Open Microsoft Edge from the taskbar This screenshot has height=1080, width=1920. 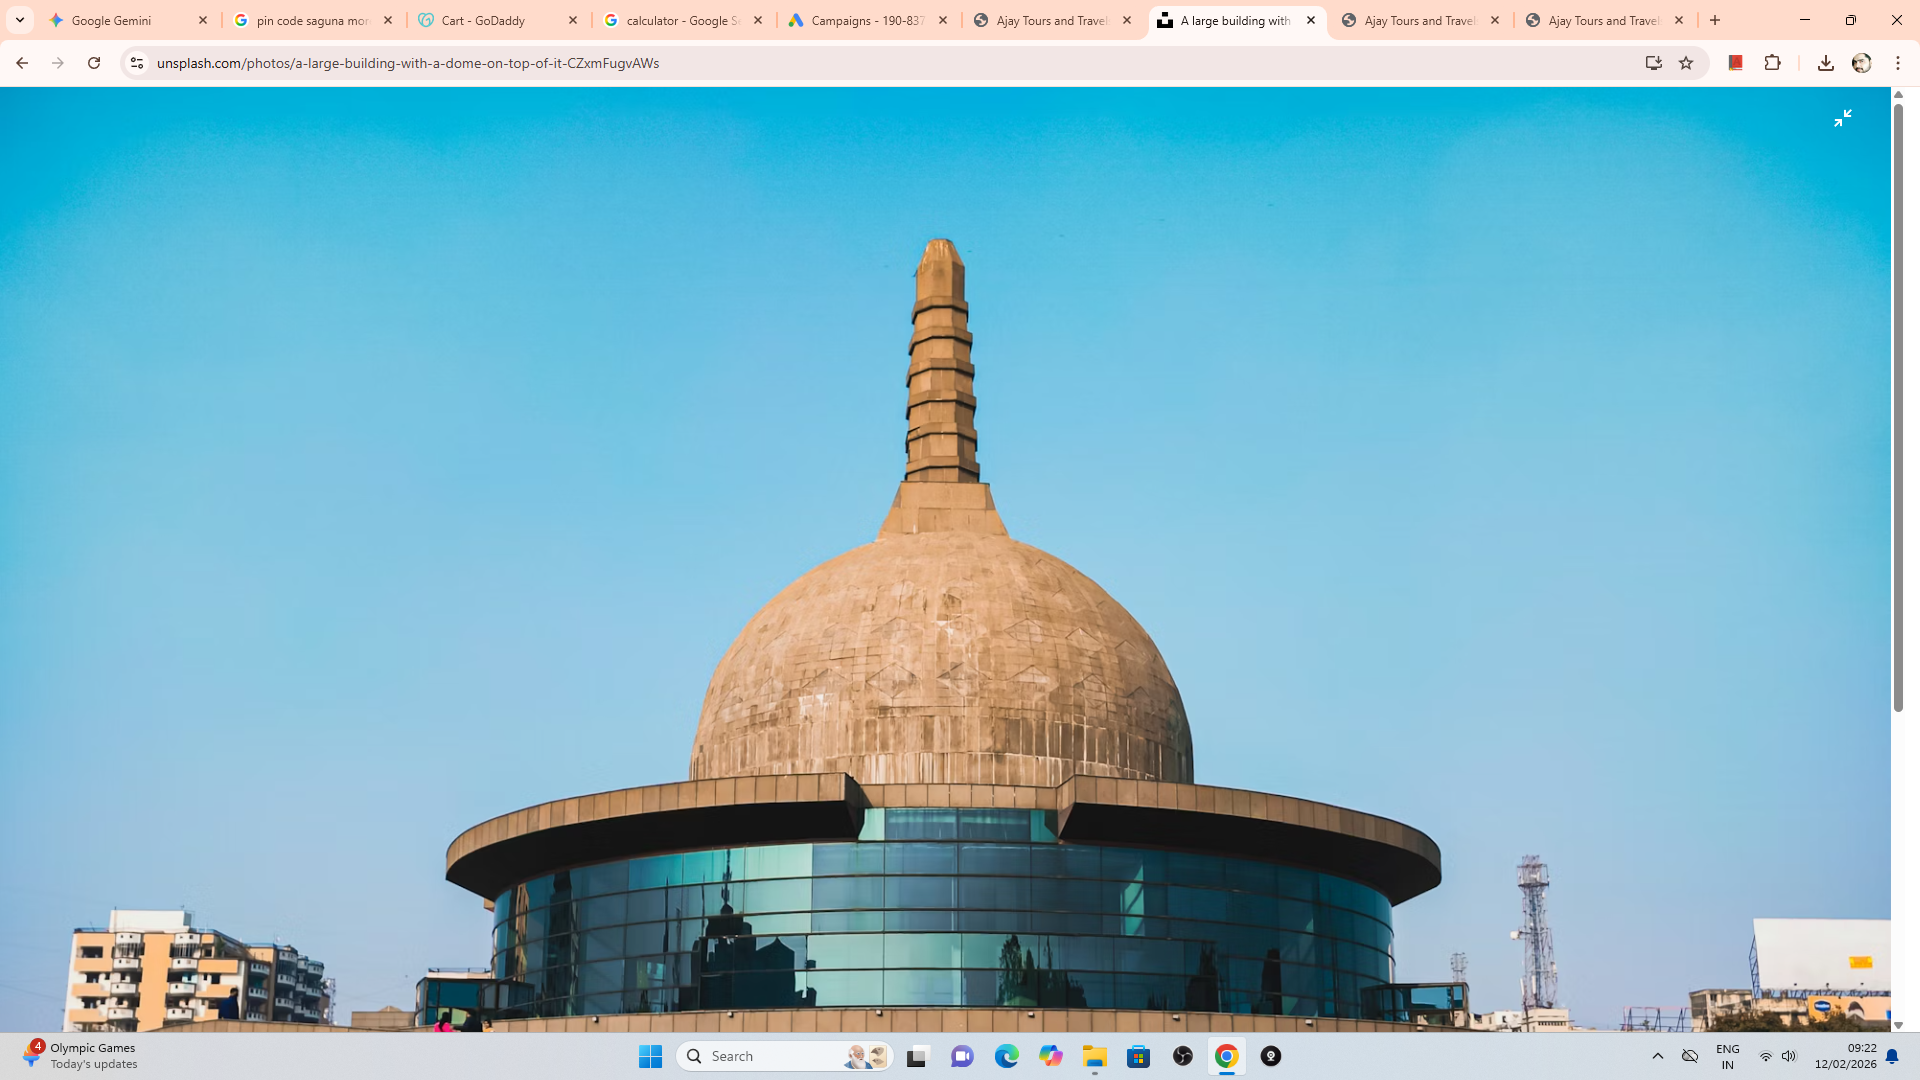[1007, 1056]
